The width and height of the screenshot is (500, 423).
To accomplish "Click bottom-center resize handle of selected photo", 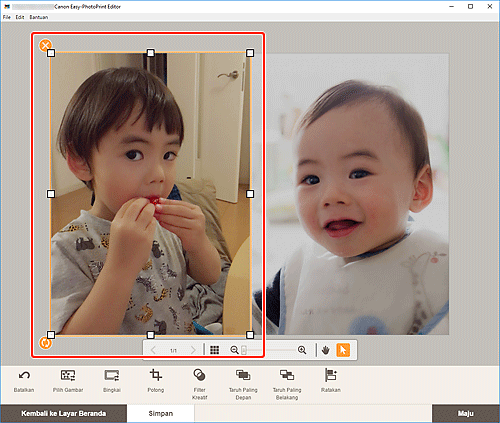I will pyautogui.click(x=151, y=335).
